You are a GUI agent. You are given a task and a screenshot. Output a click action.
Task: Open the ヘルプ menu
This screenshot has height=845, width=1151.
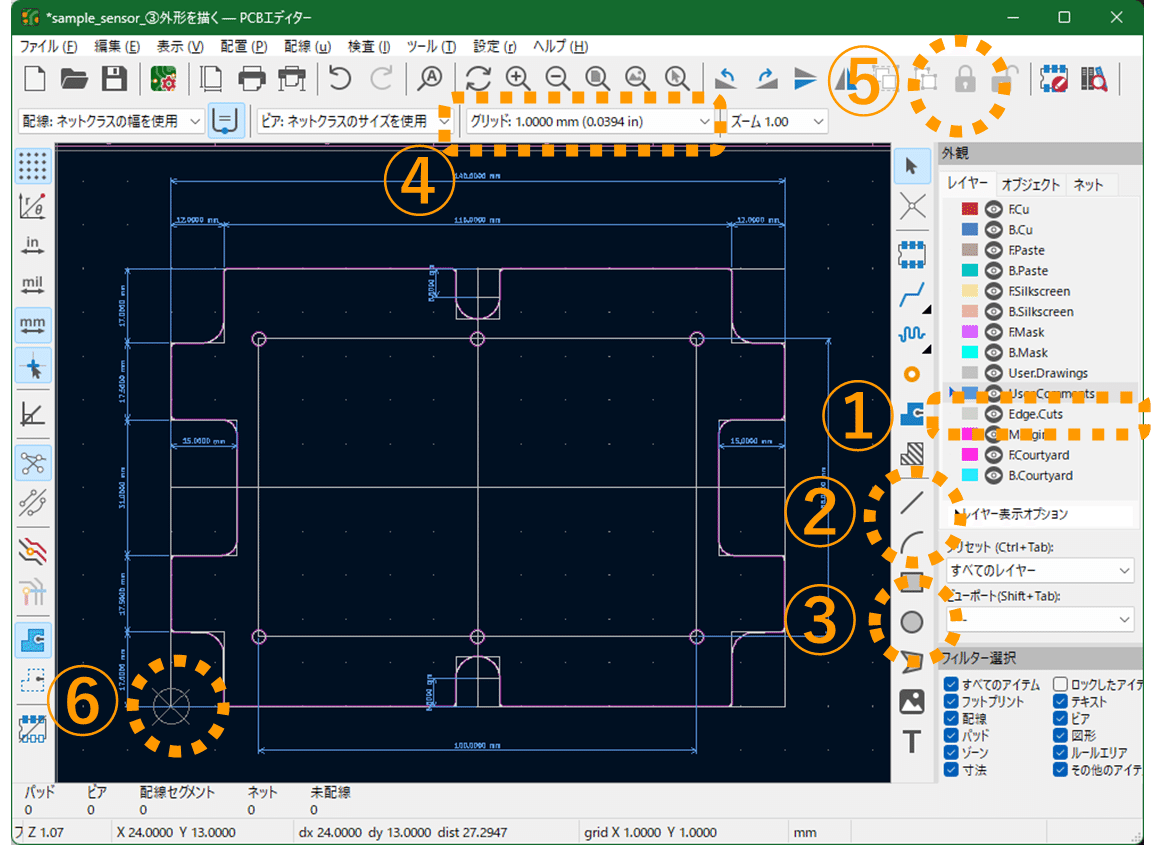[560, 46]
